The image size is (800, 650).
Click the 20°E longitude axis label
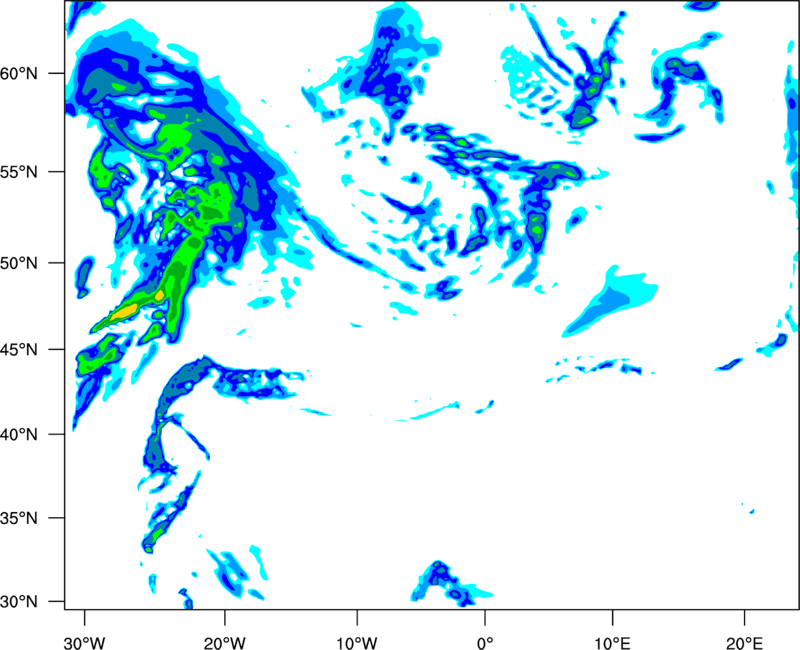click(x=744, y=642)
